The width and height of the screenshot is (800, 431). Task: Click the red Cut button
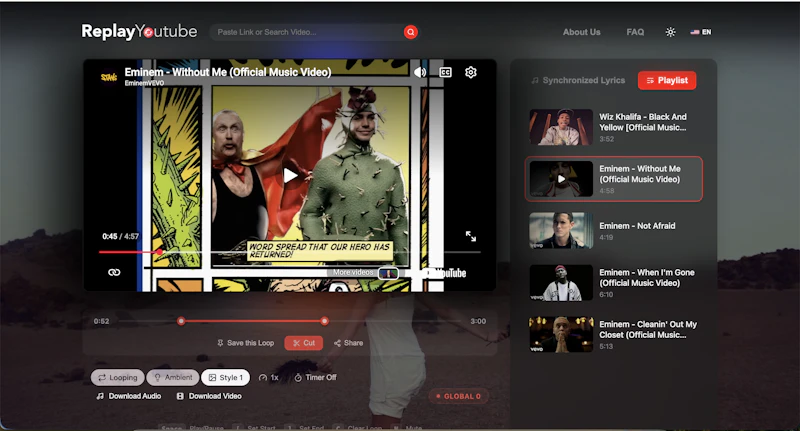point(304,343)
